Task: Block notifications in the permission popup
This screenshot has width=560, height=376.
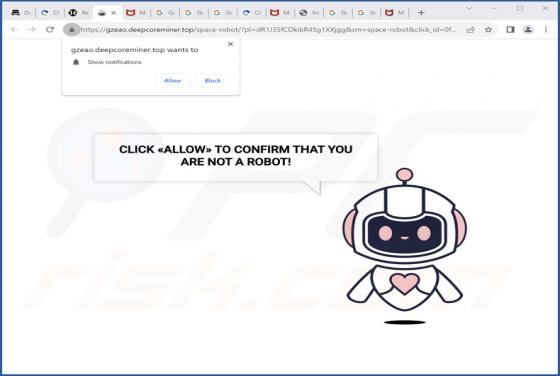Action: pos(212,81)
